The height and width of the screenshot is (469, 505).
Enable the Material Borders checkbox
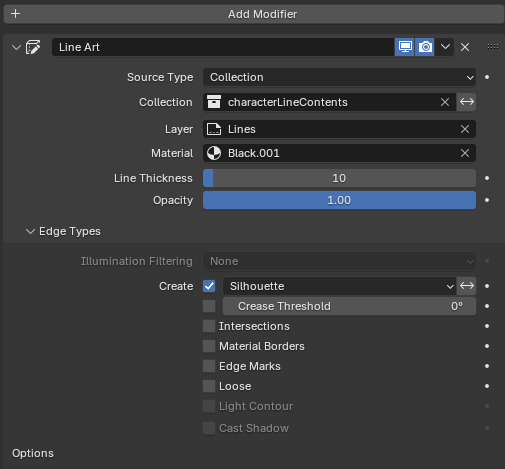(x=209, y=346)
